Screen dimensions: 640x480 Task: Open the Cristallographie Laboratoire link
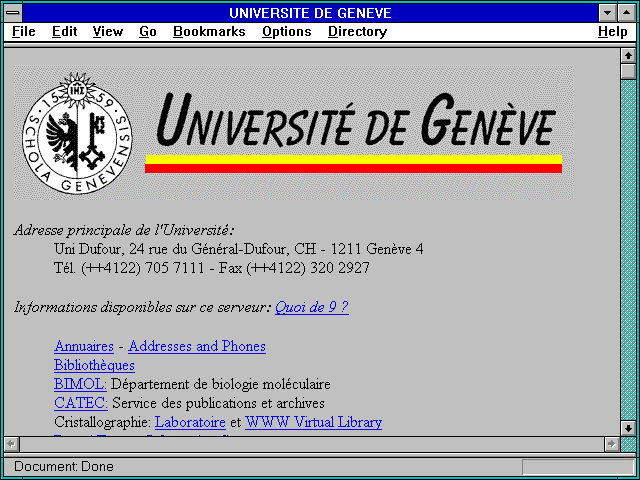pos(190,422)
